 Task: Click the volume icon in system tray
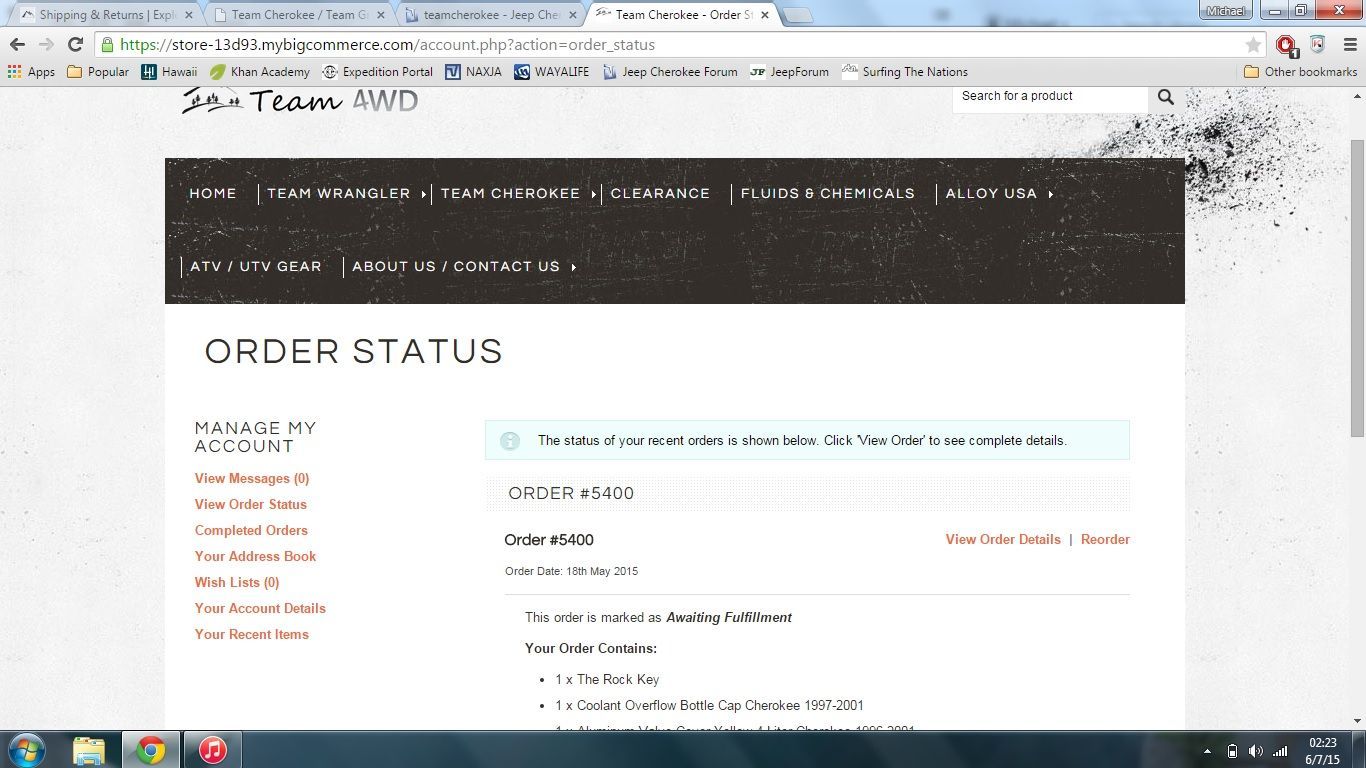click(1255, 751)
